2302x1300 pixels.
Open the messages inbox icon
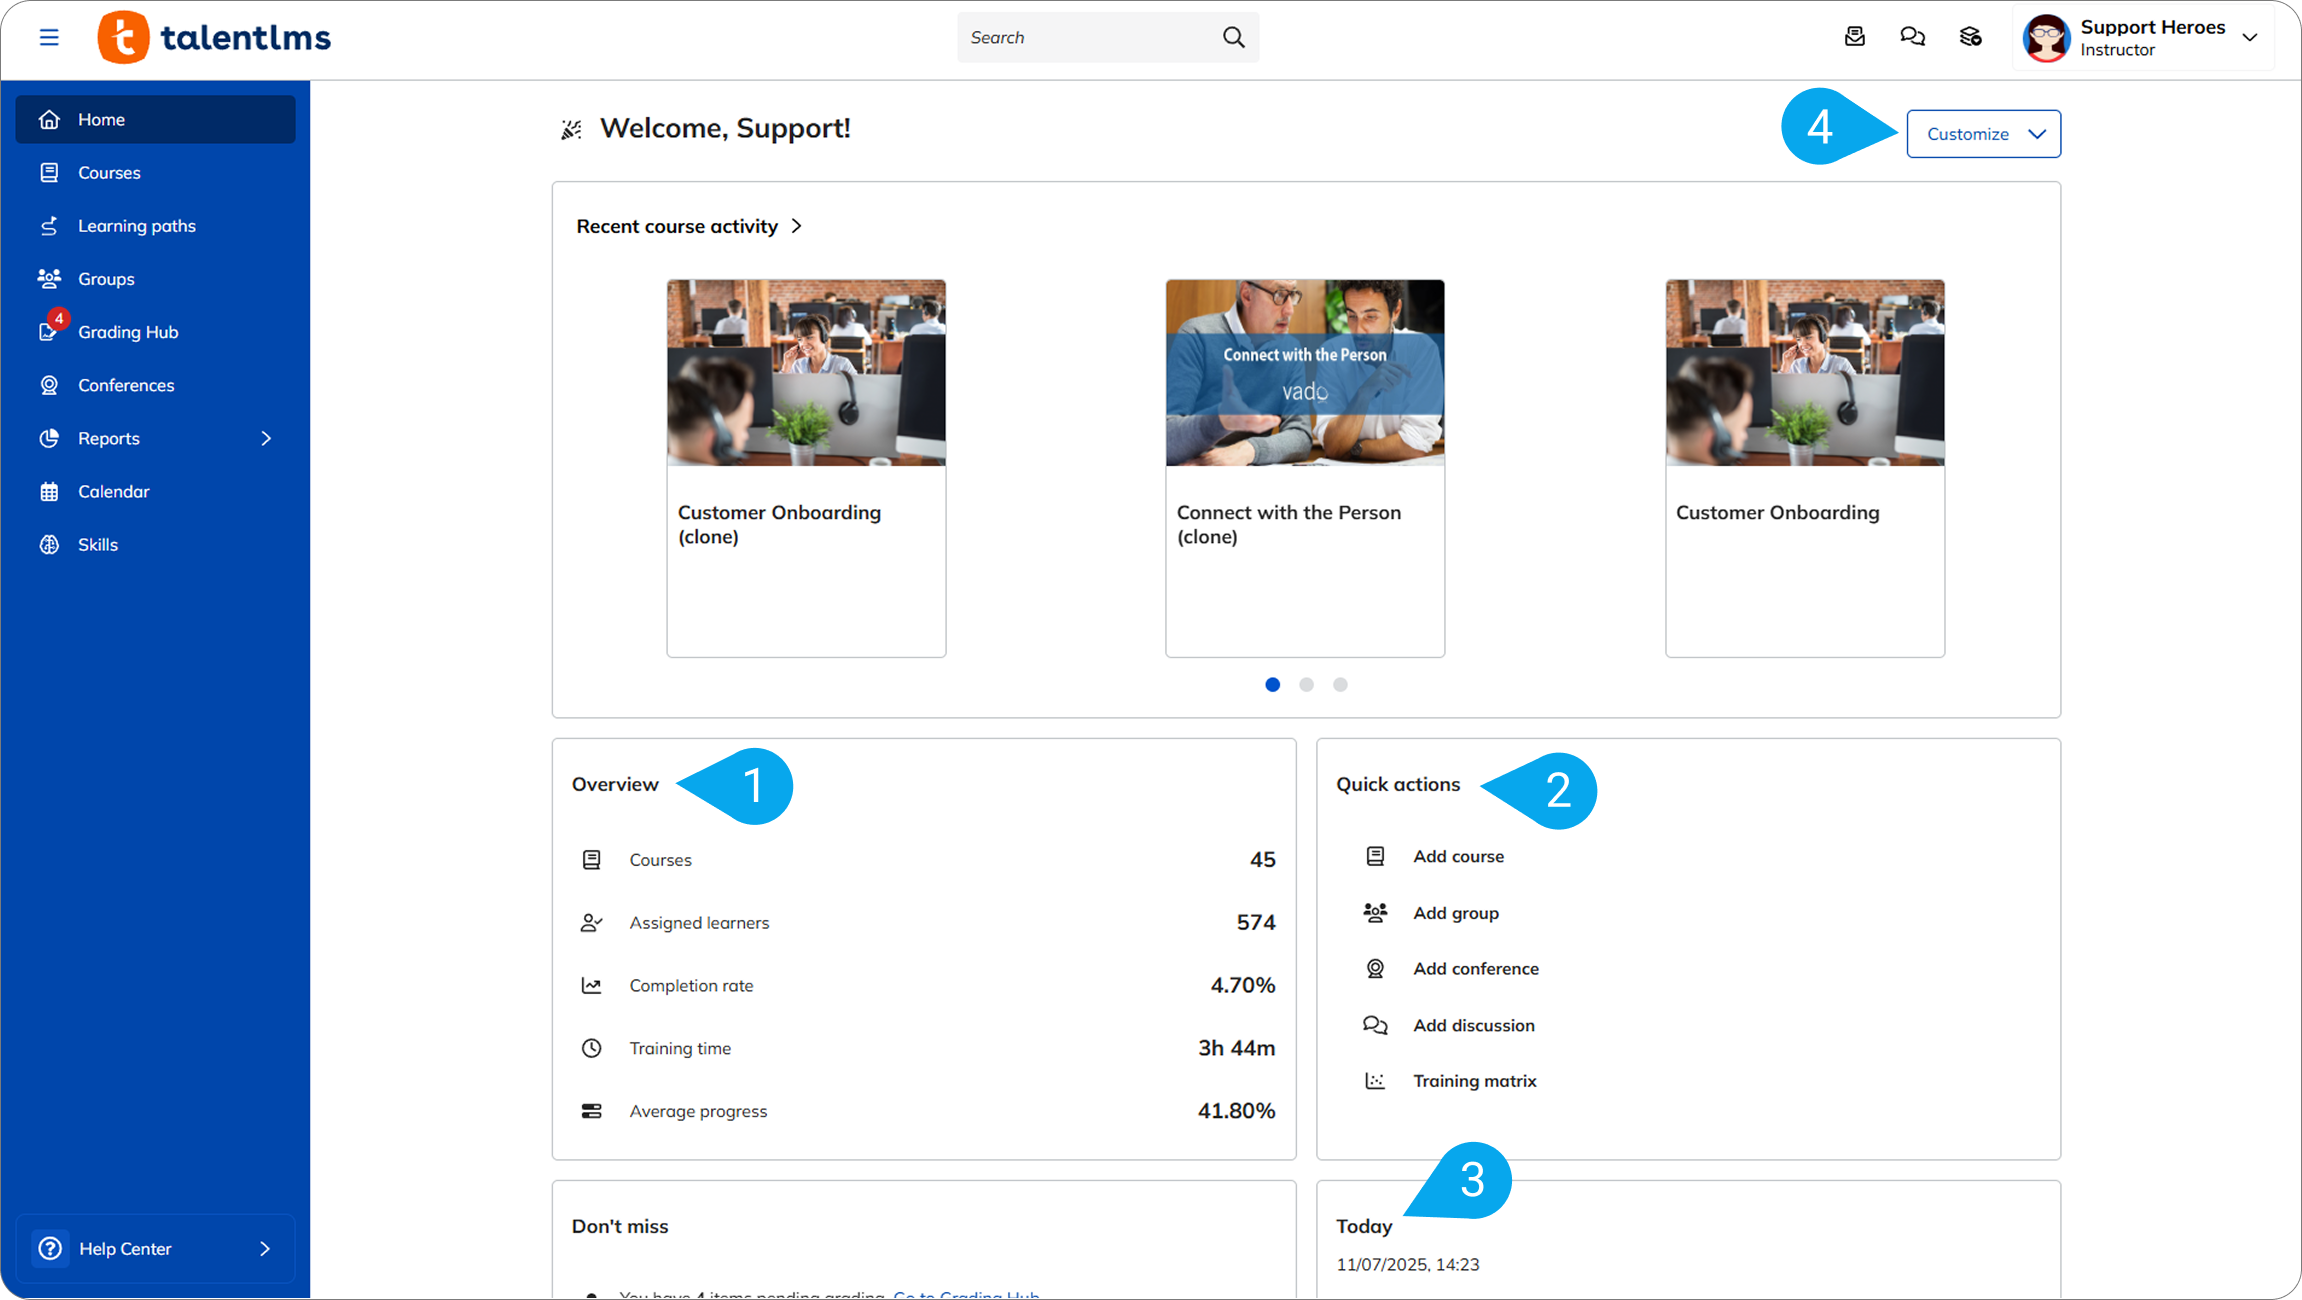click(x=1855, y=37)
